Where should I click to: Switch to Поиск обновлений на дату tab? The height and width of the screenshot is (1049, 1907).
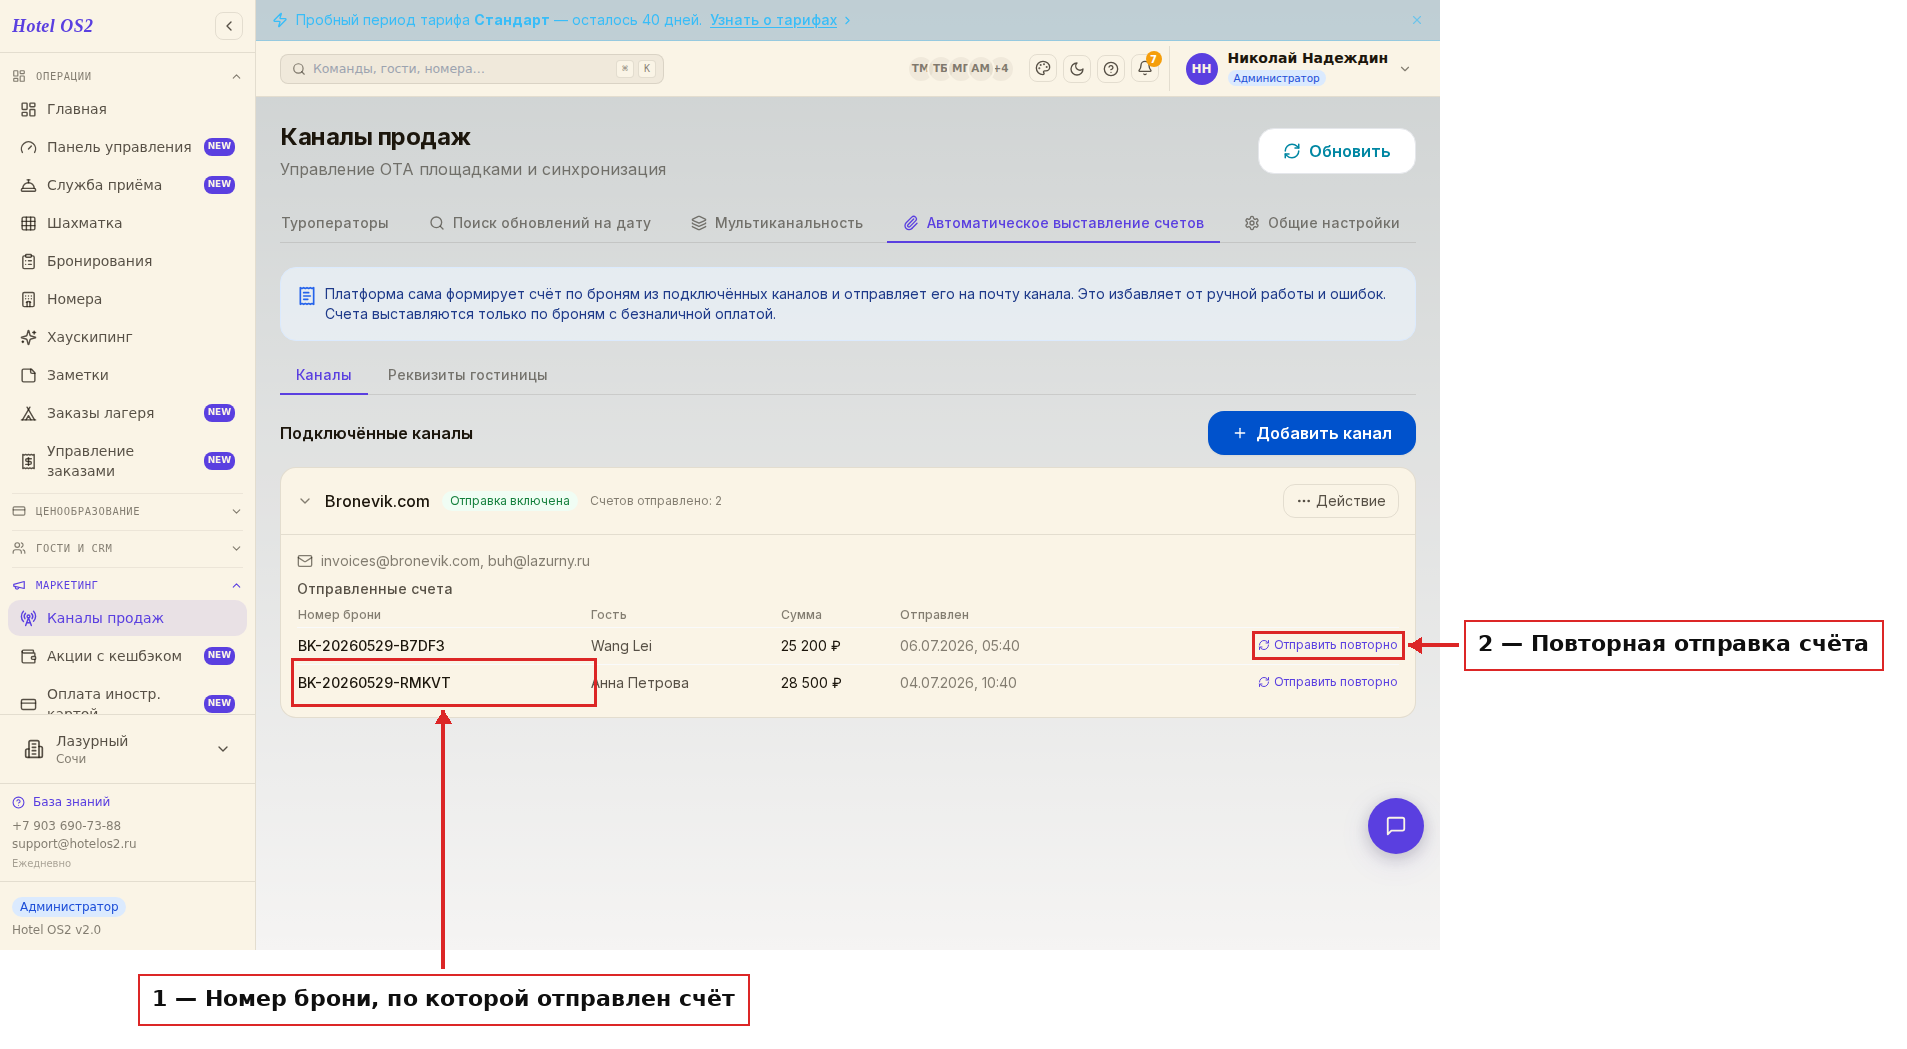pyautogui.click(x=540, y=223)
